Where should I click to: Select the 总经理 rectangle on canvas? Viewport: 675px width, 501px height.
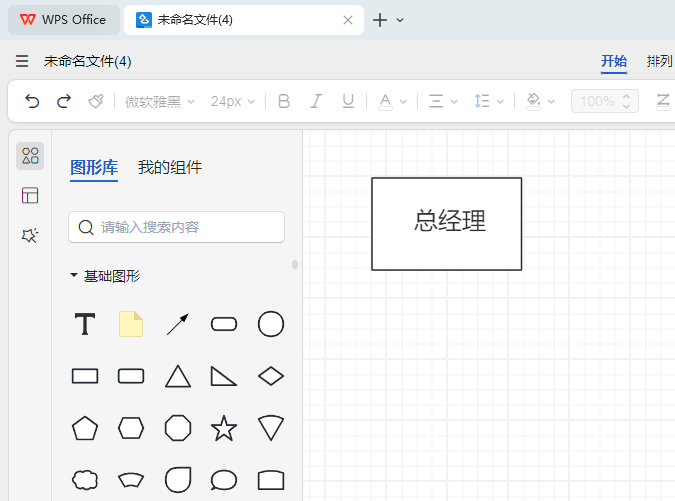tap(446, 224)
